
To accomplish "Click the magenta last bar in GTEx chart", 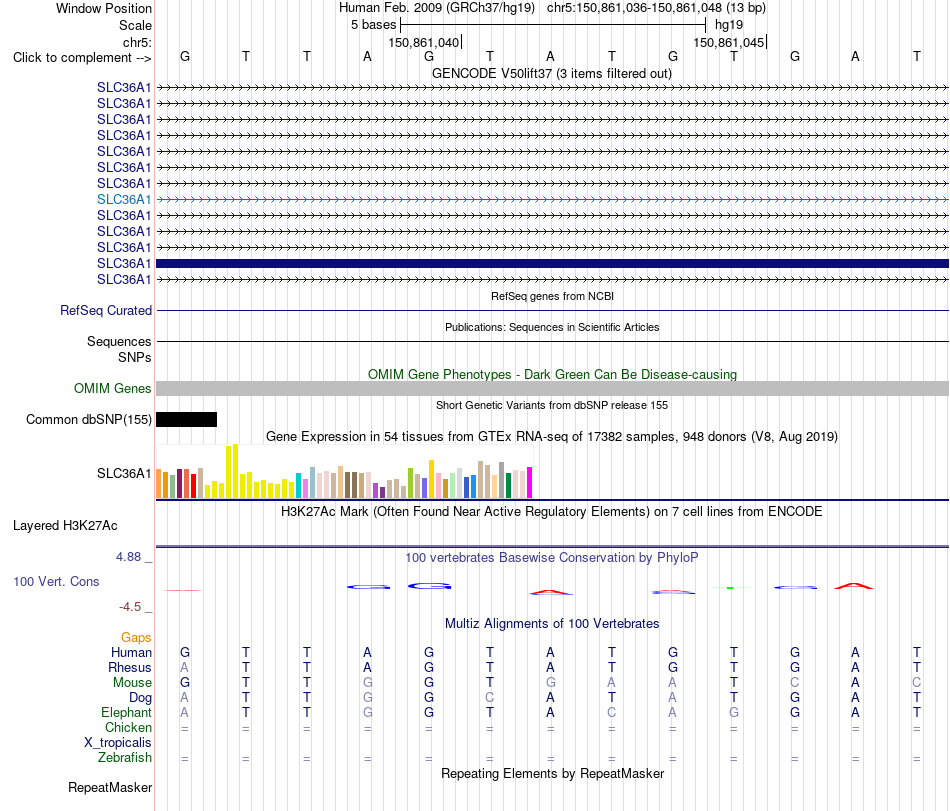I will (529, 482).
